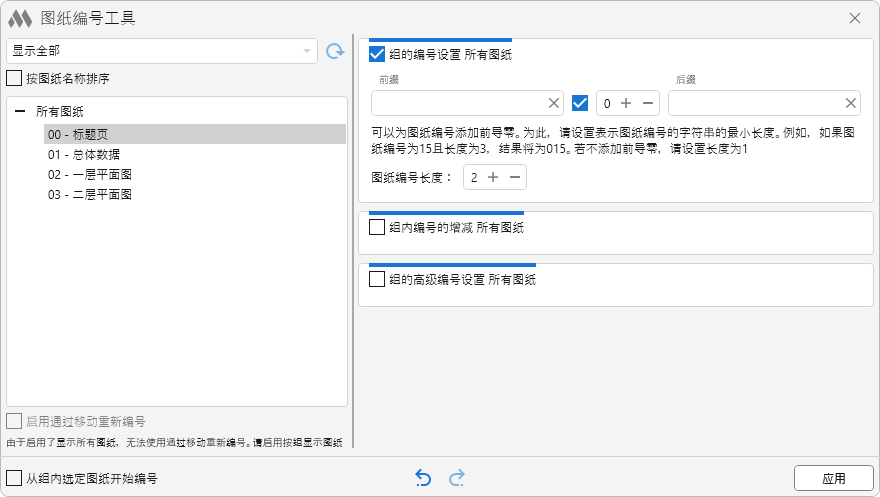Enable 按图纸名称排序 checkbox
The height and width of the screenshot is (497, 880).
[14, 77]
